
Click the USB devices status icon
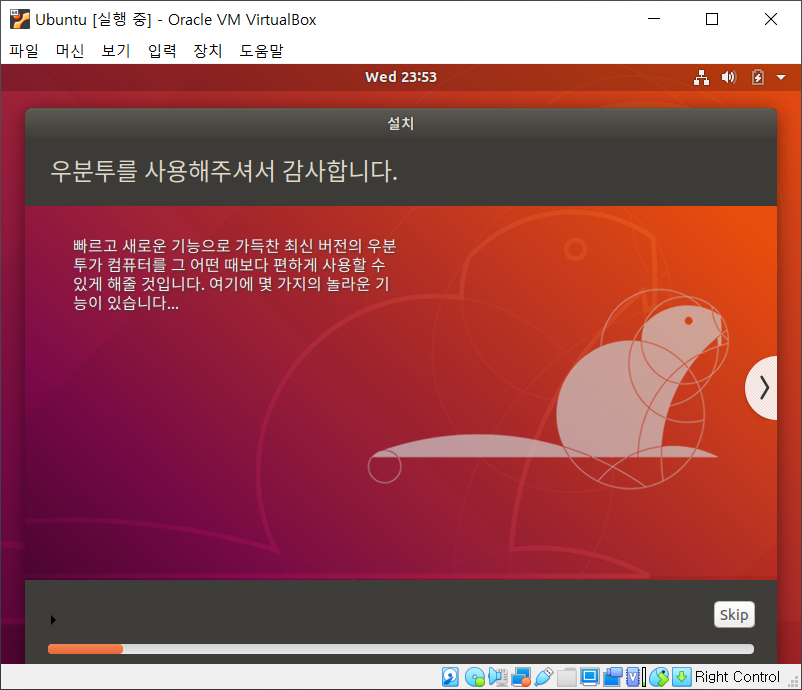coord(544,677)
